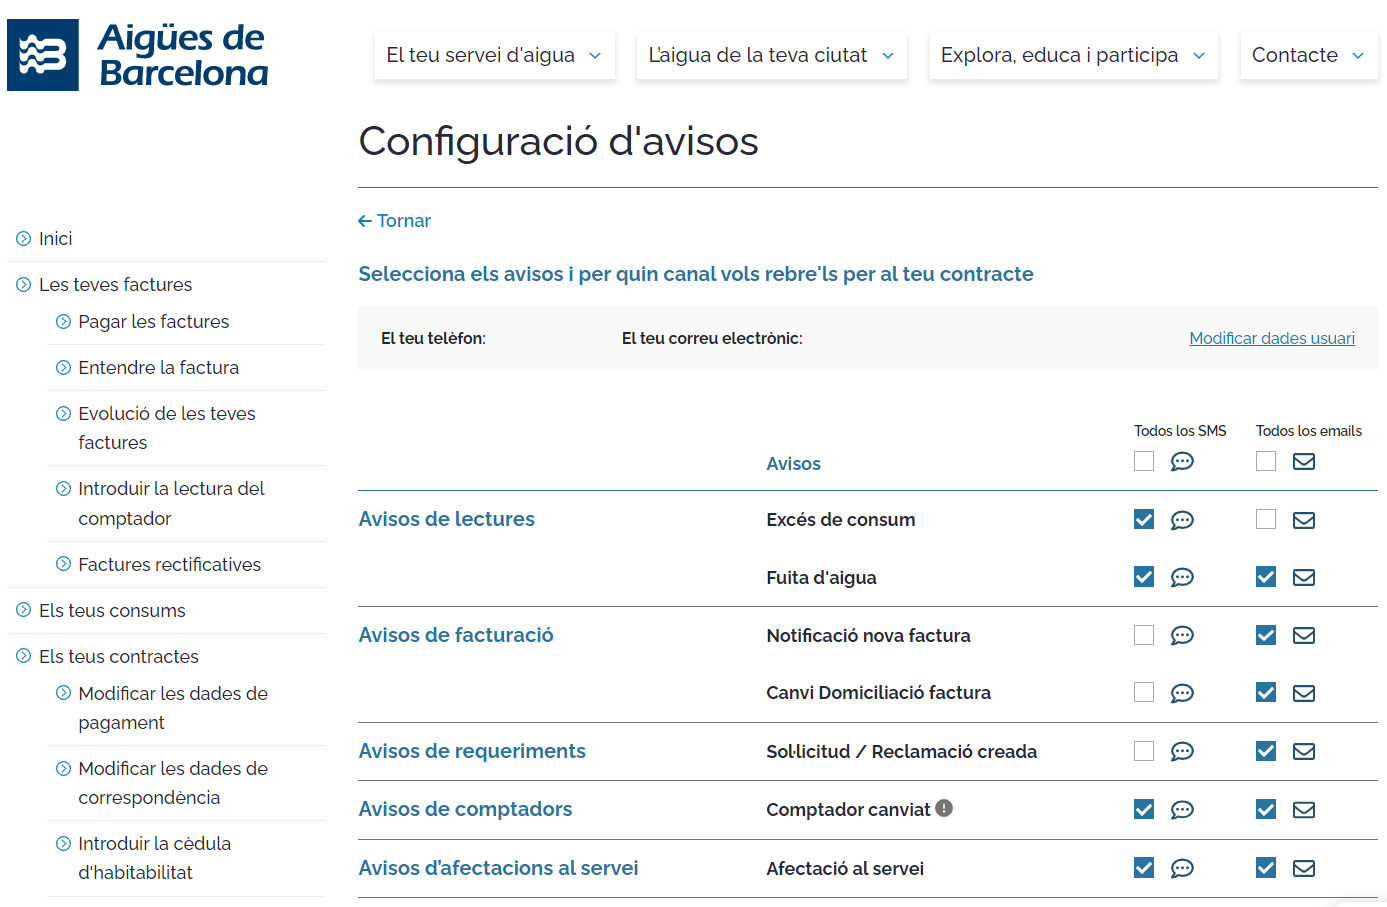Screen dimensions: 1387x907
Task: Open Entendre la factura page
Action: point(159,367)
